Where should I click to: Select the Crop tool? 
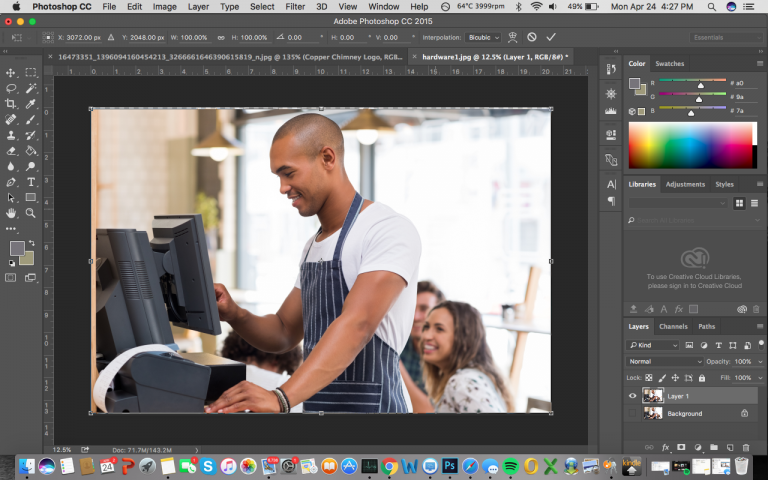click(11, 103)
